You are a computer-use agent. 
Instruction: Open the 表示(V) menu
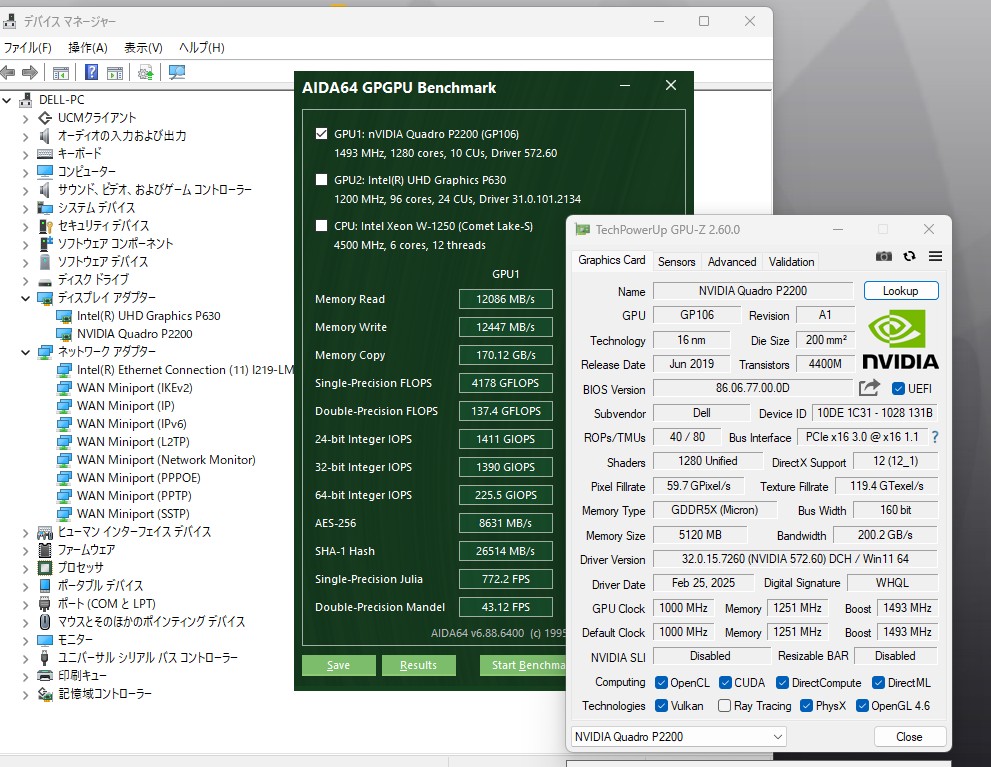point(143,47)
